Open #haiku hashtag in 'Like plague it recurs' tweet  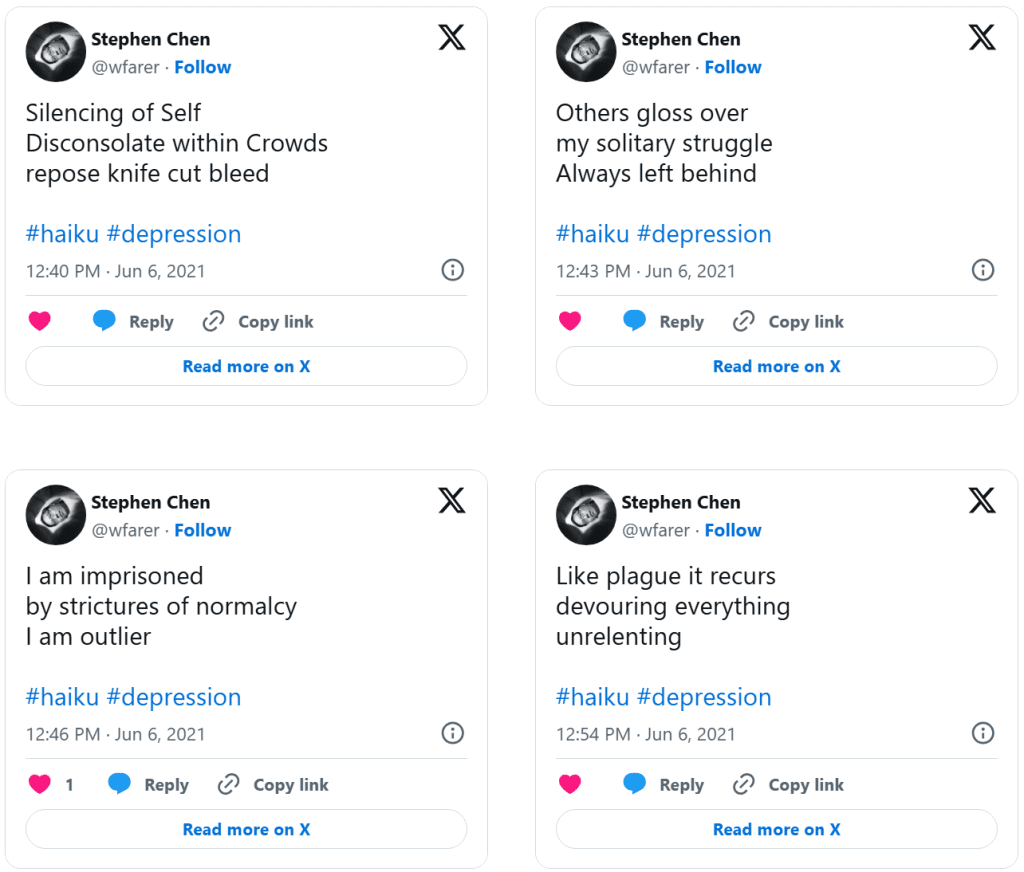coord(592,697)
